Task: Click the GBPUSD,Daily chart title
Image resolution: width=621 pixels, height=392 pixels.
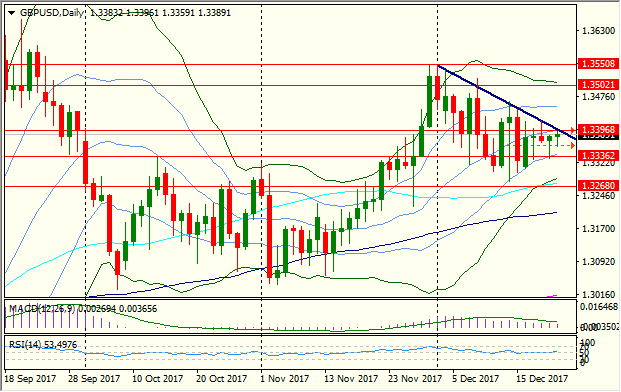Action: (x=51, y=13)
